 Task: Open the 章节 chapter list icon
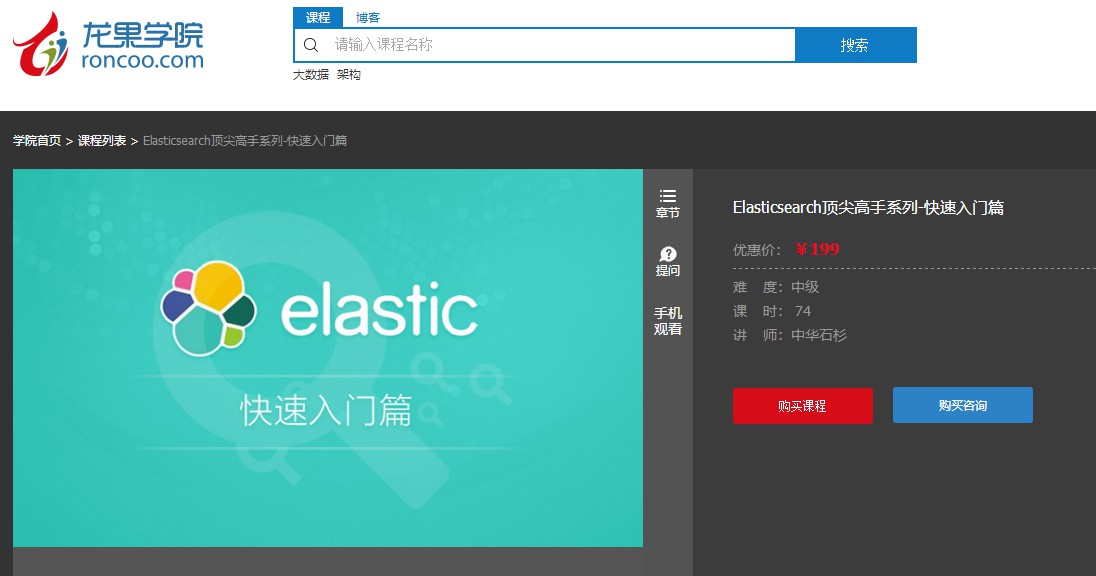(x=668, y=203)
